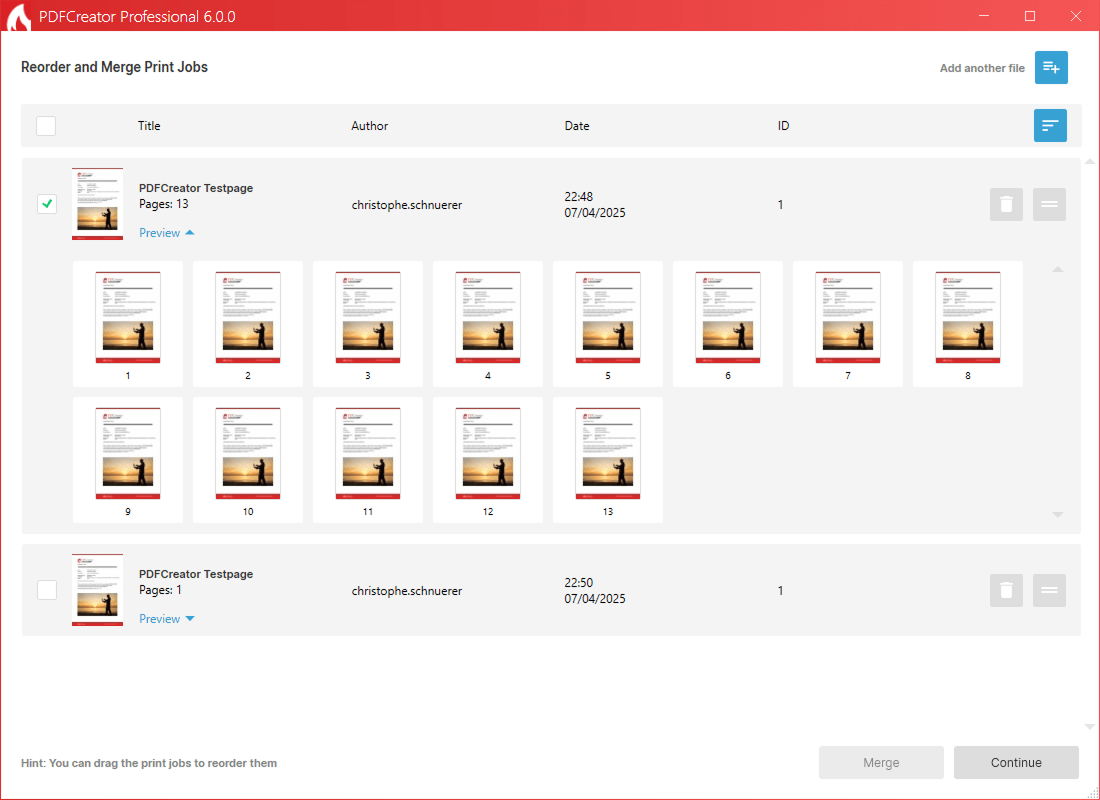This screenshot has height=800, width=1100.
Task: Click the Author column header
Action: (x=370, y=126)
